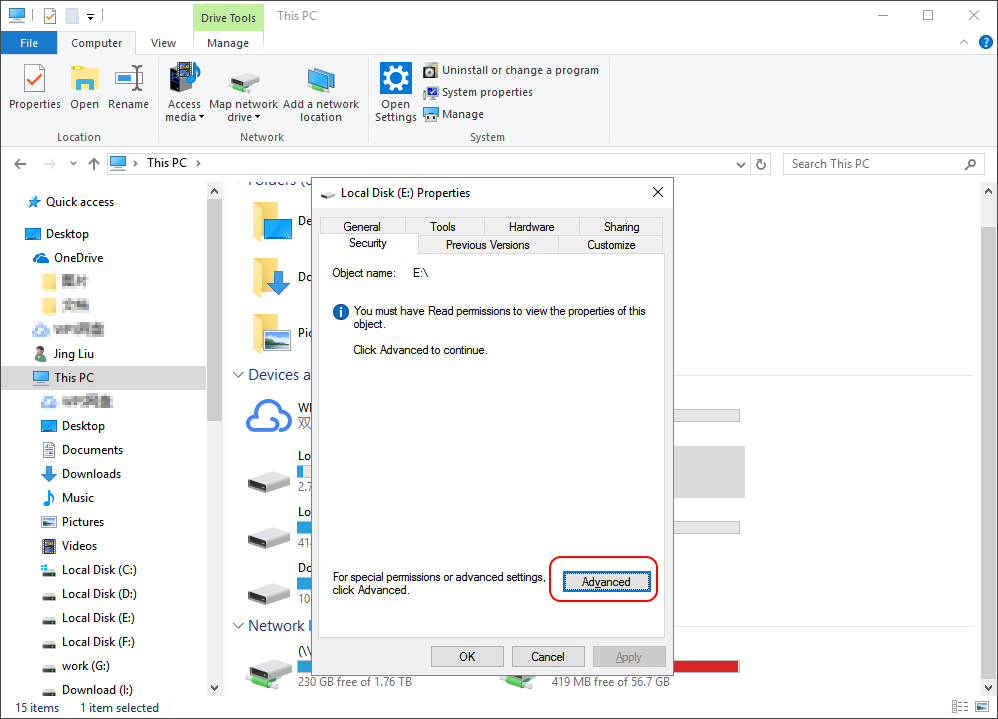Open the File menu

point(29,43)
